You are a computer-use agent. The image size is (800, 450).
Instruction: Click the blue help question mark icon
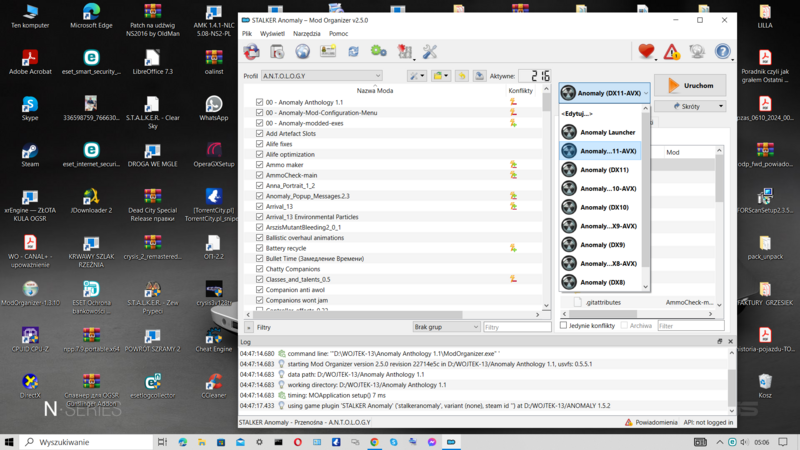(722, 52)
